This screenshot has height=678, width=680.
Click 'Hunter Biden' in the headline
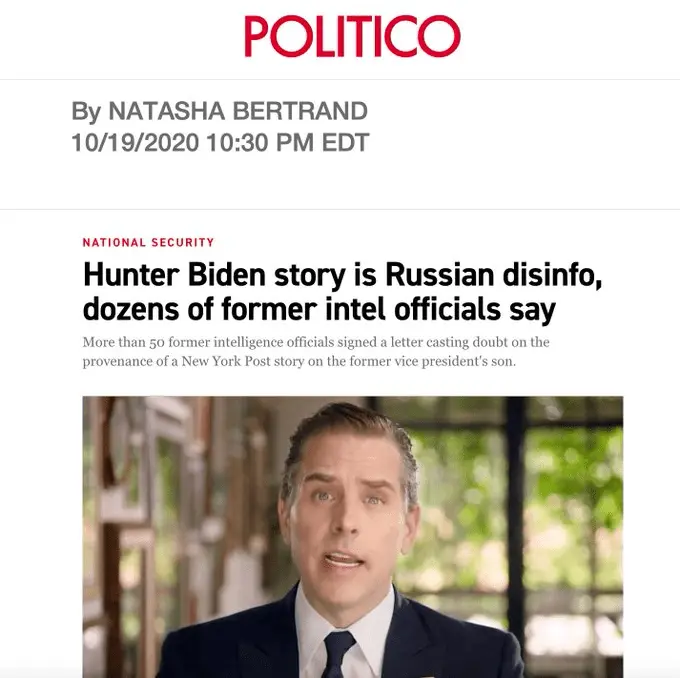(174, 275)
